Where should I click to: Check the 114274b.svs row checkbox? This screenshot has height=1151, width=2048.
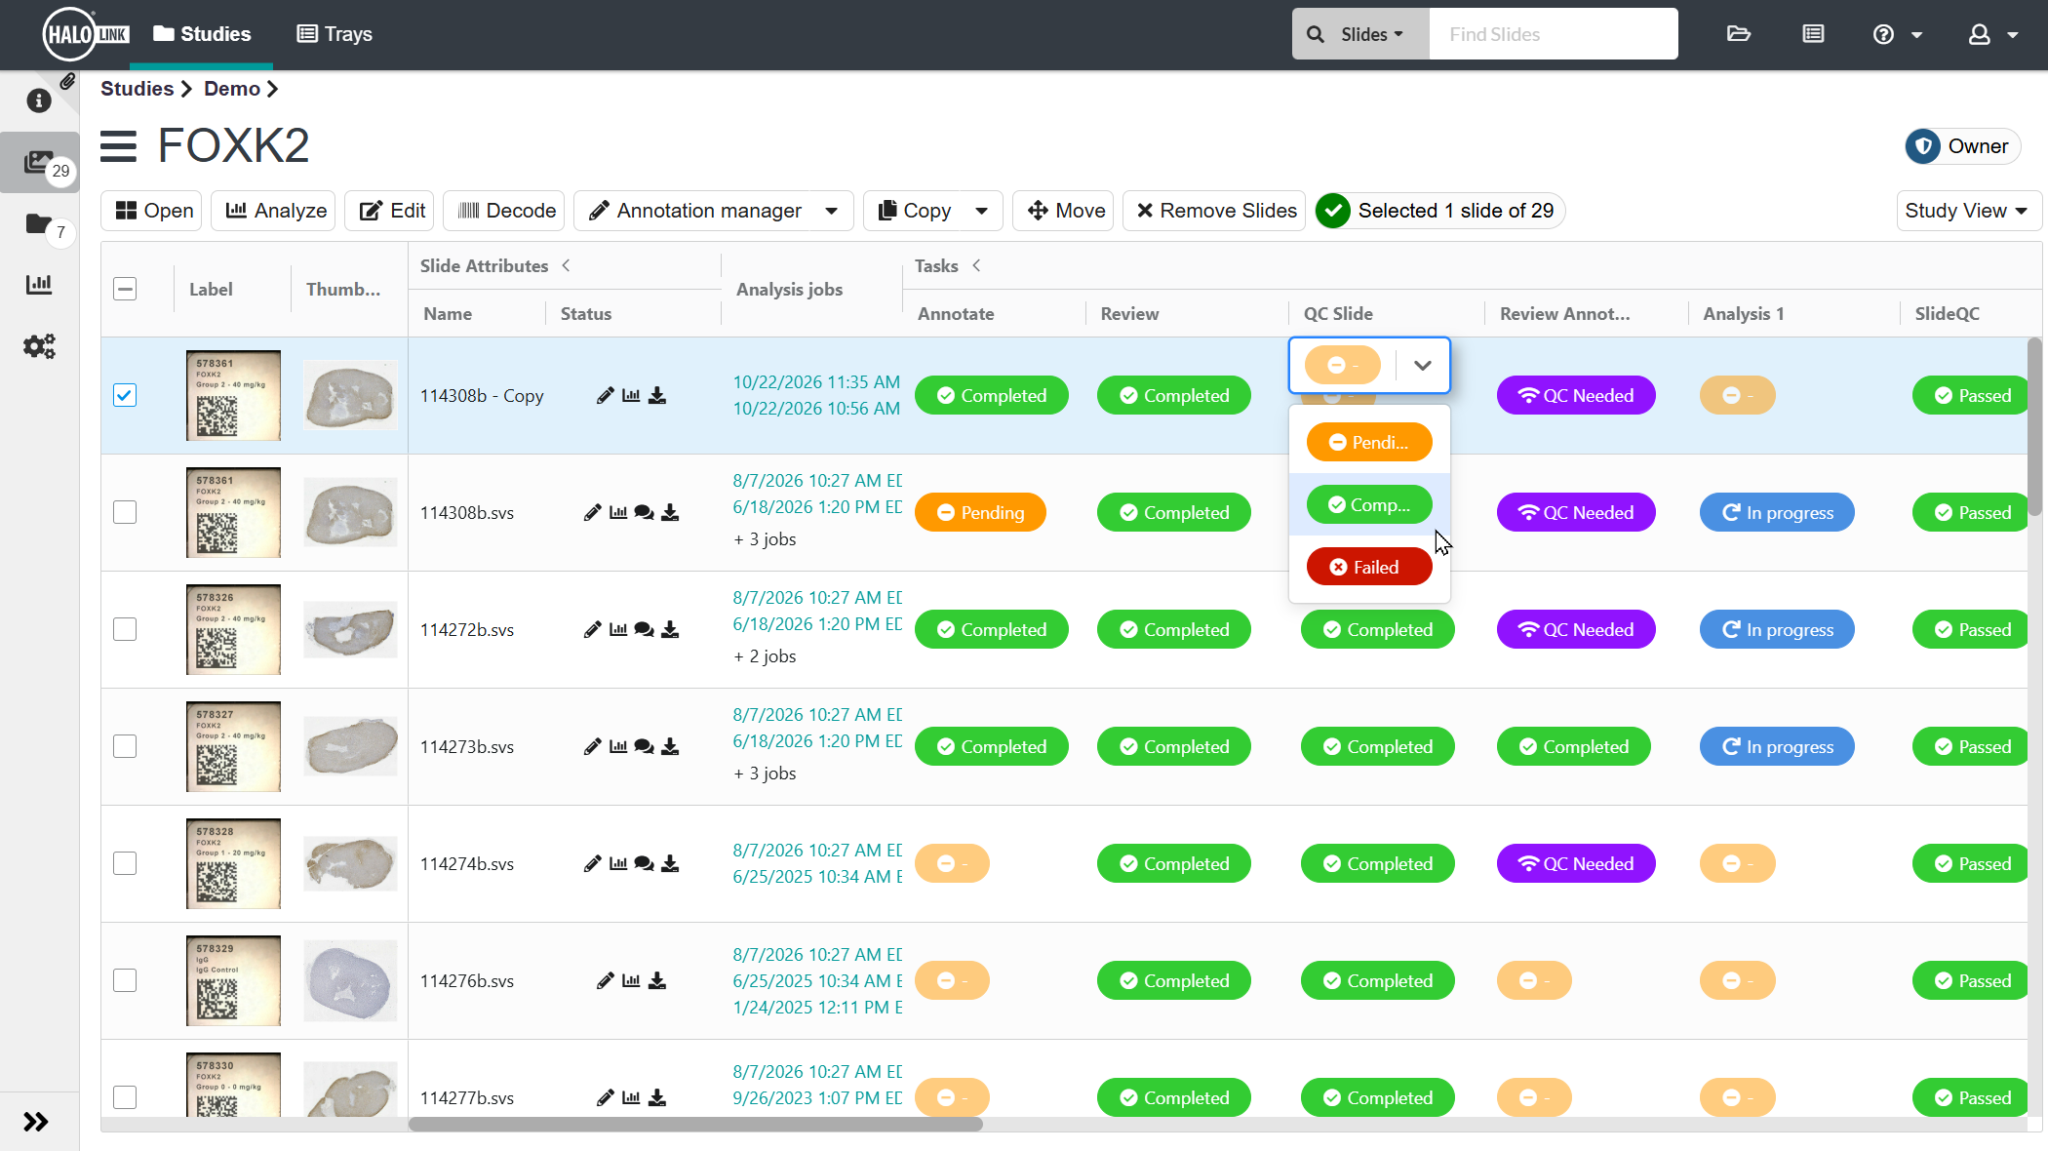[125, 863]
